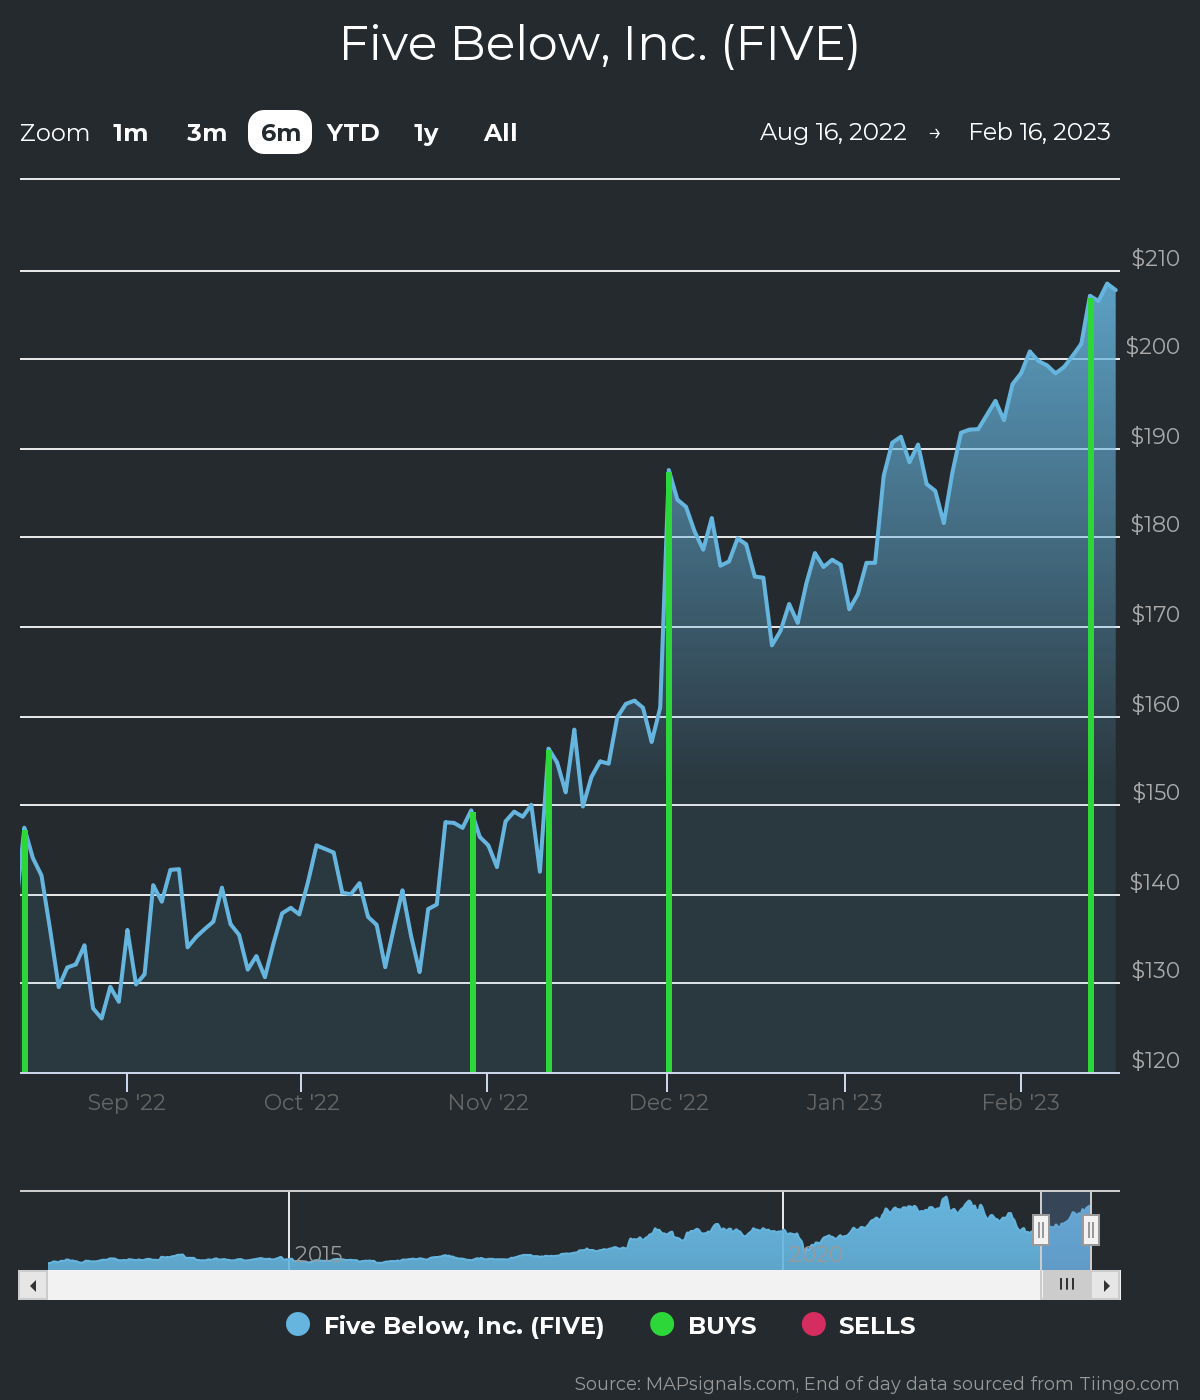The height and width of the screenshot is (1400, 1200).
Task: Click the chart title Five Below, Inc. (FIVE)
Action: [600, 44]
